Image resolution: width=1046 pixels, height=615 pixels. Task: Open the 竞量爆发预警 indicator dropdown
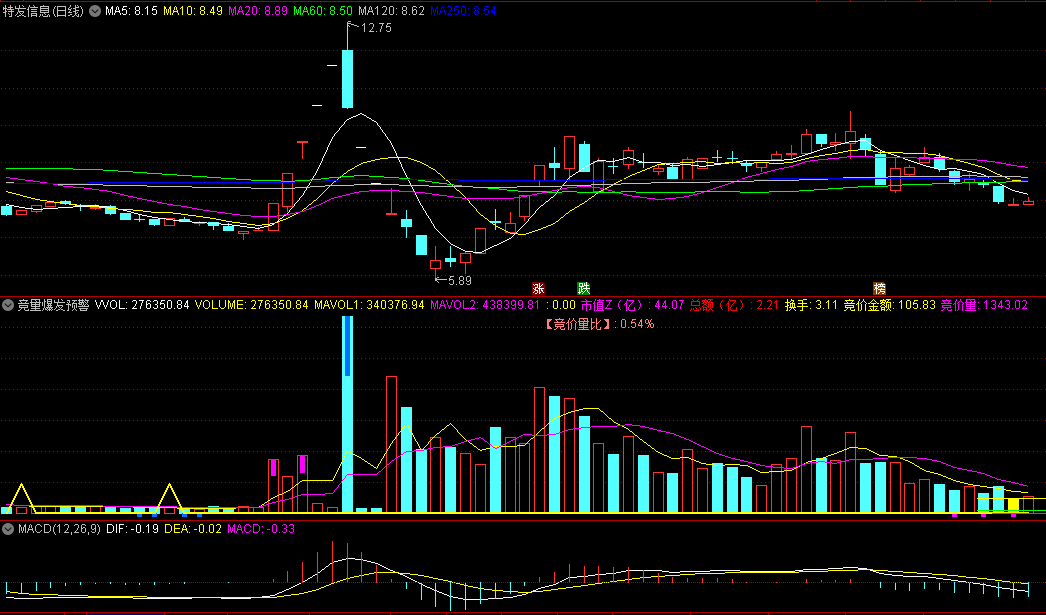[x=8, y=305]
